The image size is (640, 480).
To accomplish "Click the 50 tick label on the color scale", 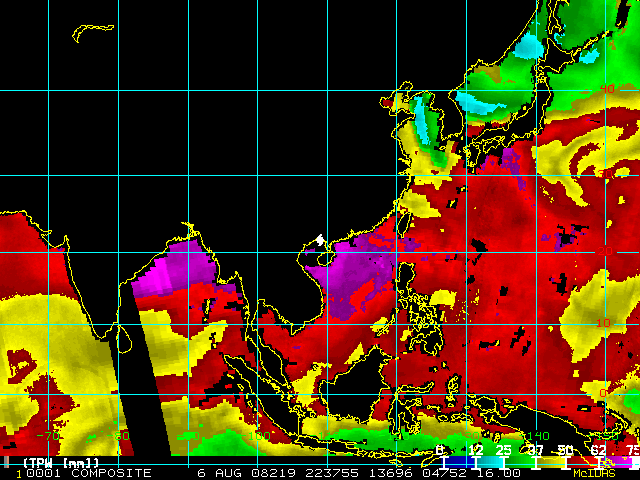I will click(x=568, y=452).
